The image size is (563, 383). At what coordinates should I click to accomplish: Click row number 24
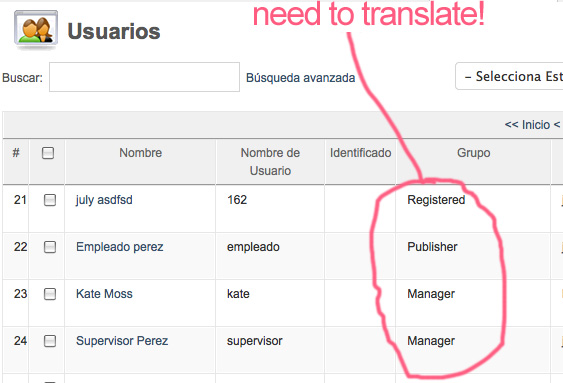tap(20, 341)
